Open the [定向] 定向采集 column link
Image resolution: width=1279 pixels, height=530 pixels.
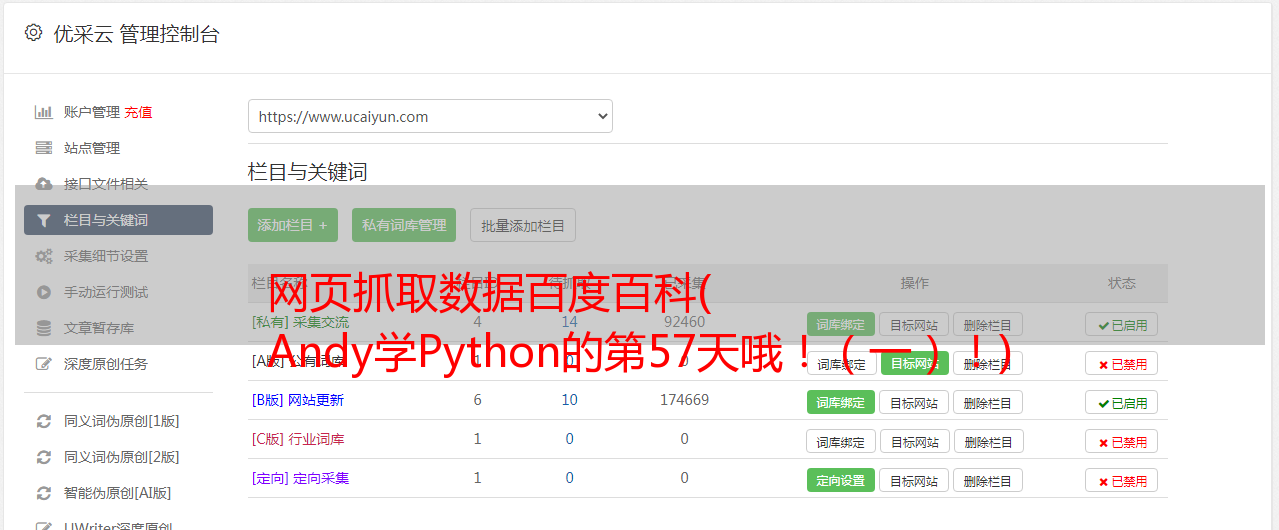point(300,478)
